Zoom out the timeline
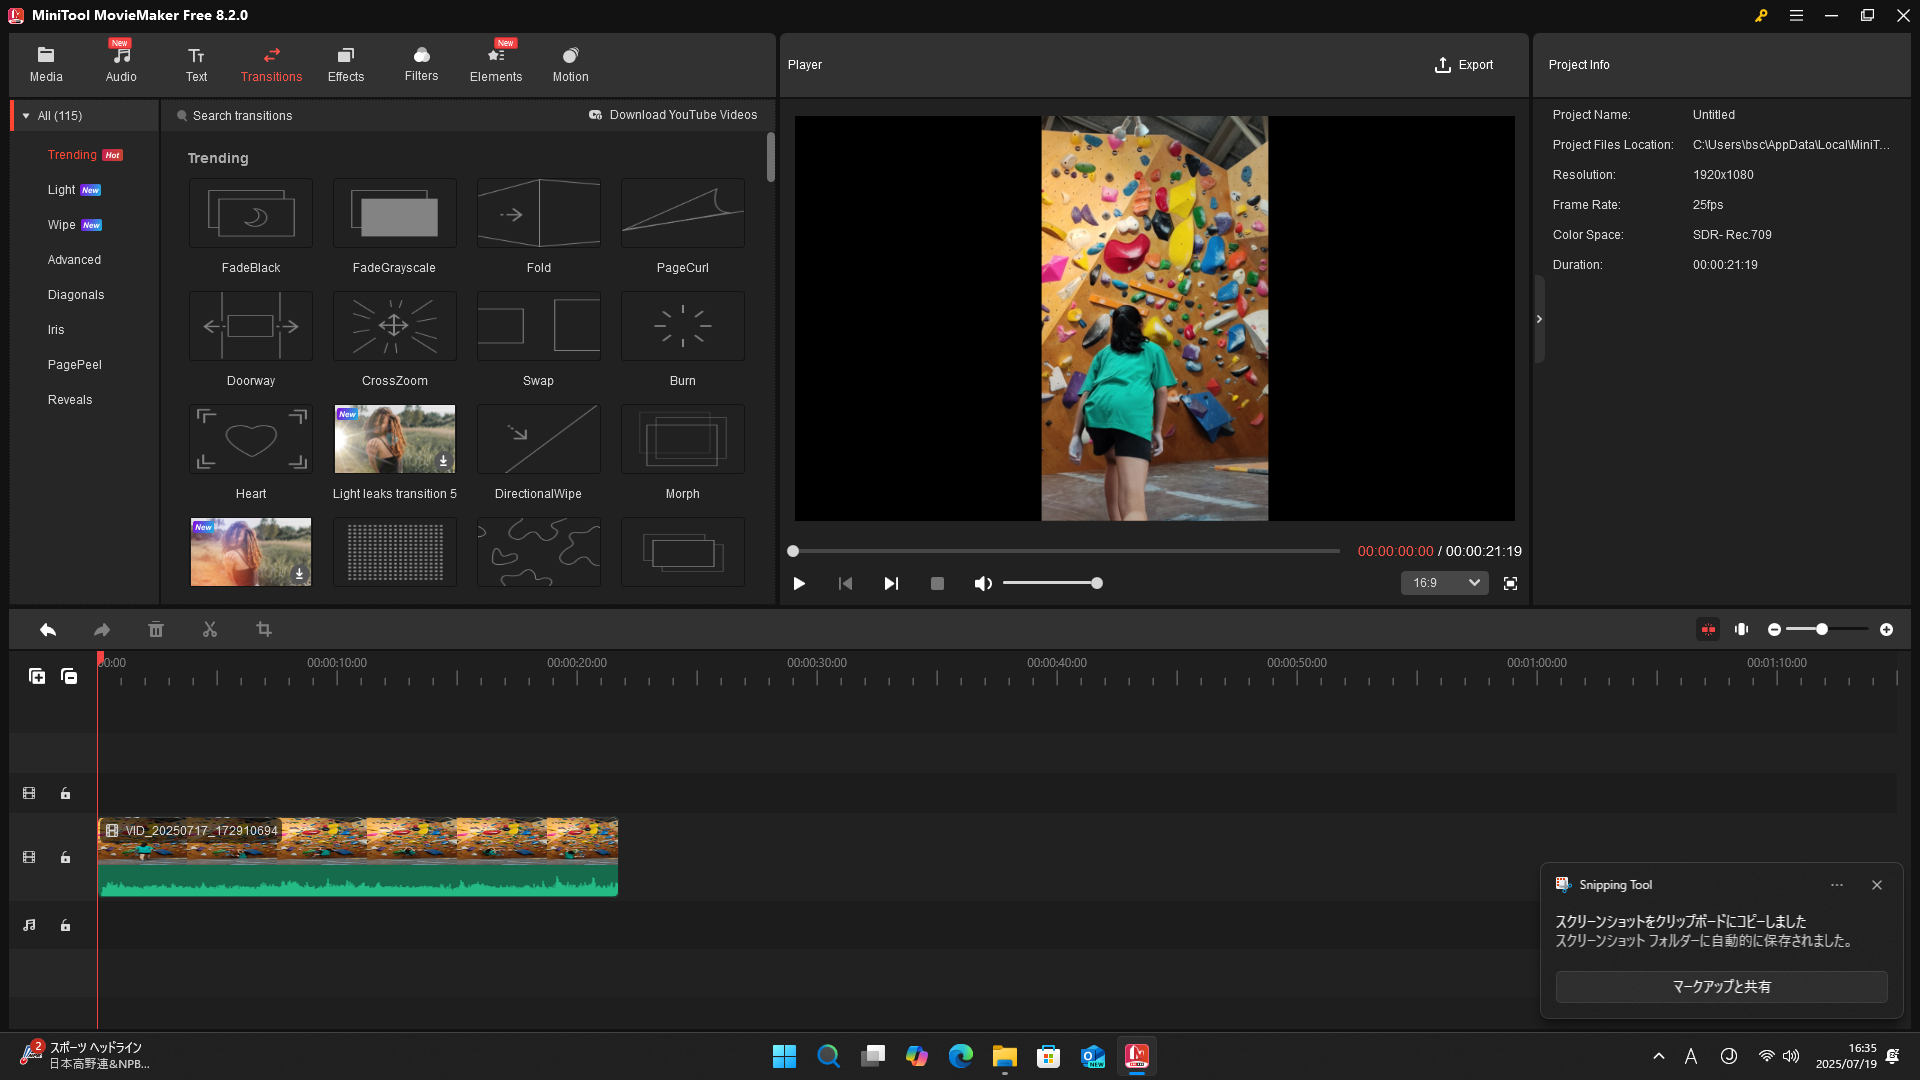This screenshot has width=1920, height=1080. [x=1774, y=630]
